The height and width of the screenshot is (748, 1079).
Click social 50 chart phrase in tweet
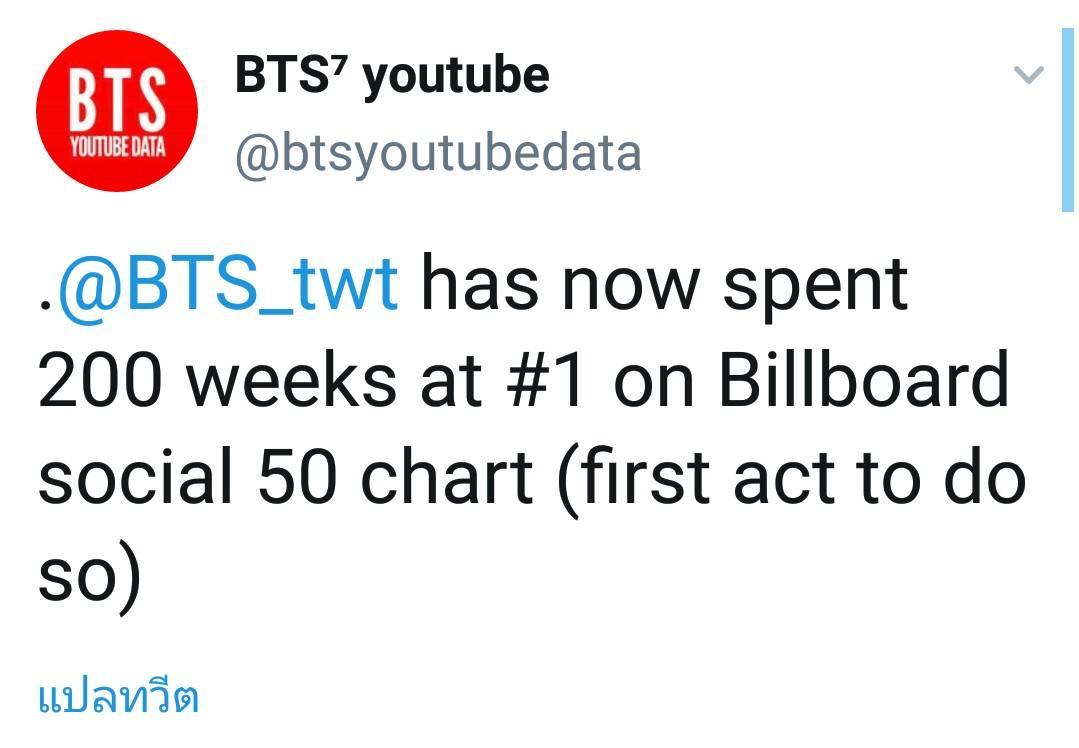tap(286, 477)
